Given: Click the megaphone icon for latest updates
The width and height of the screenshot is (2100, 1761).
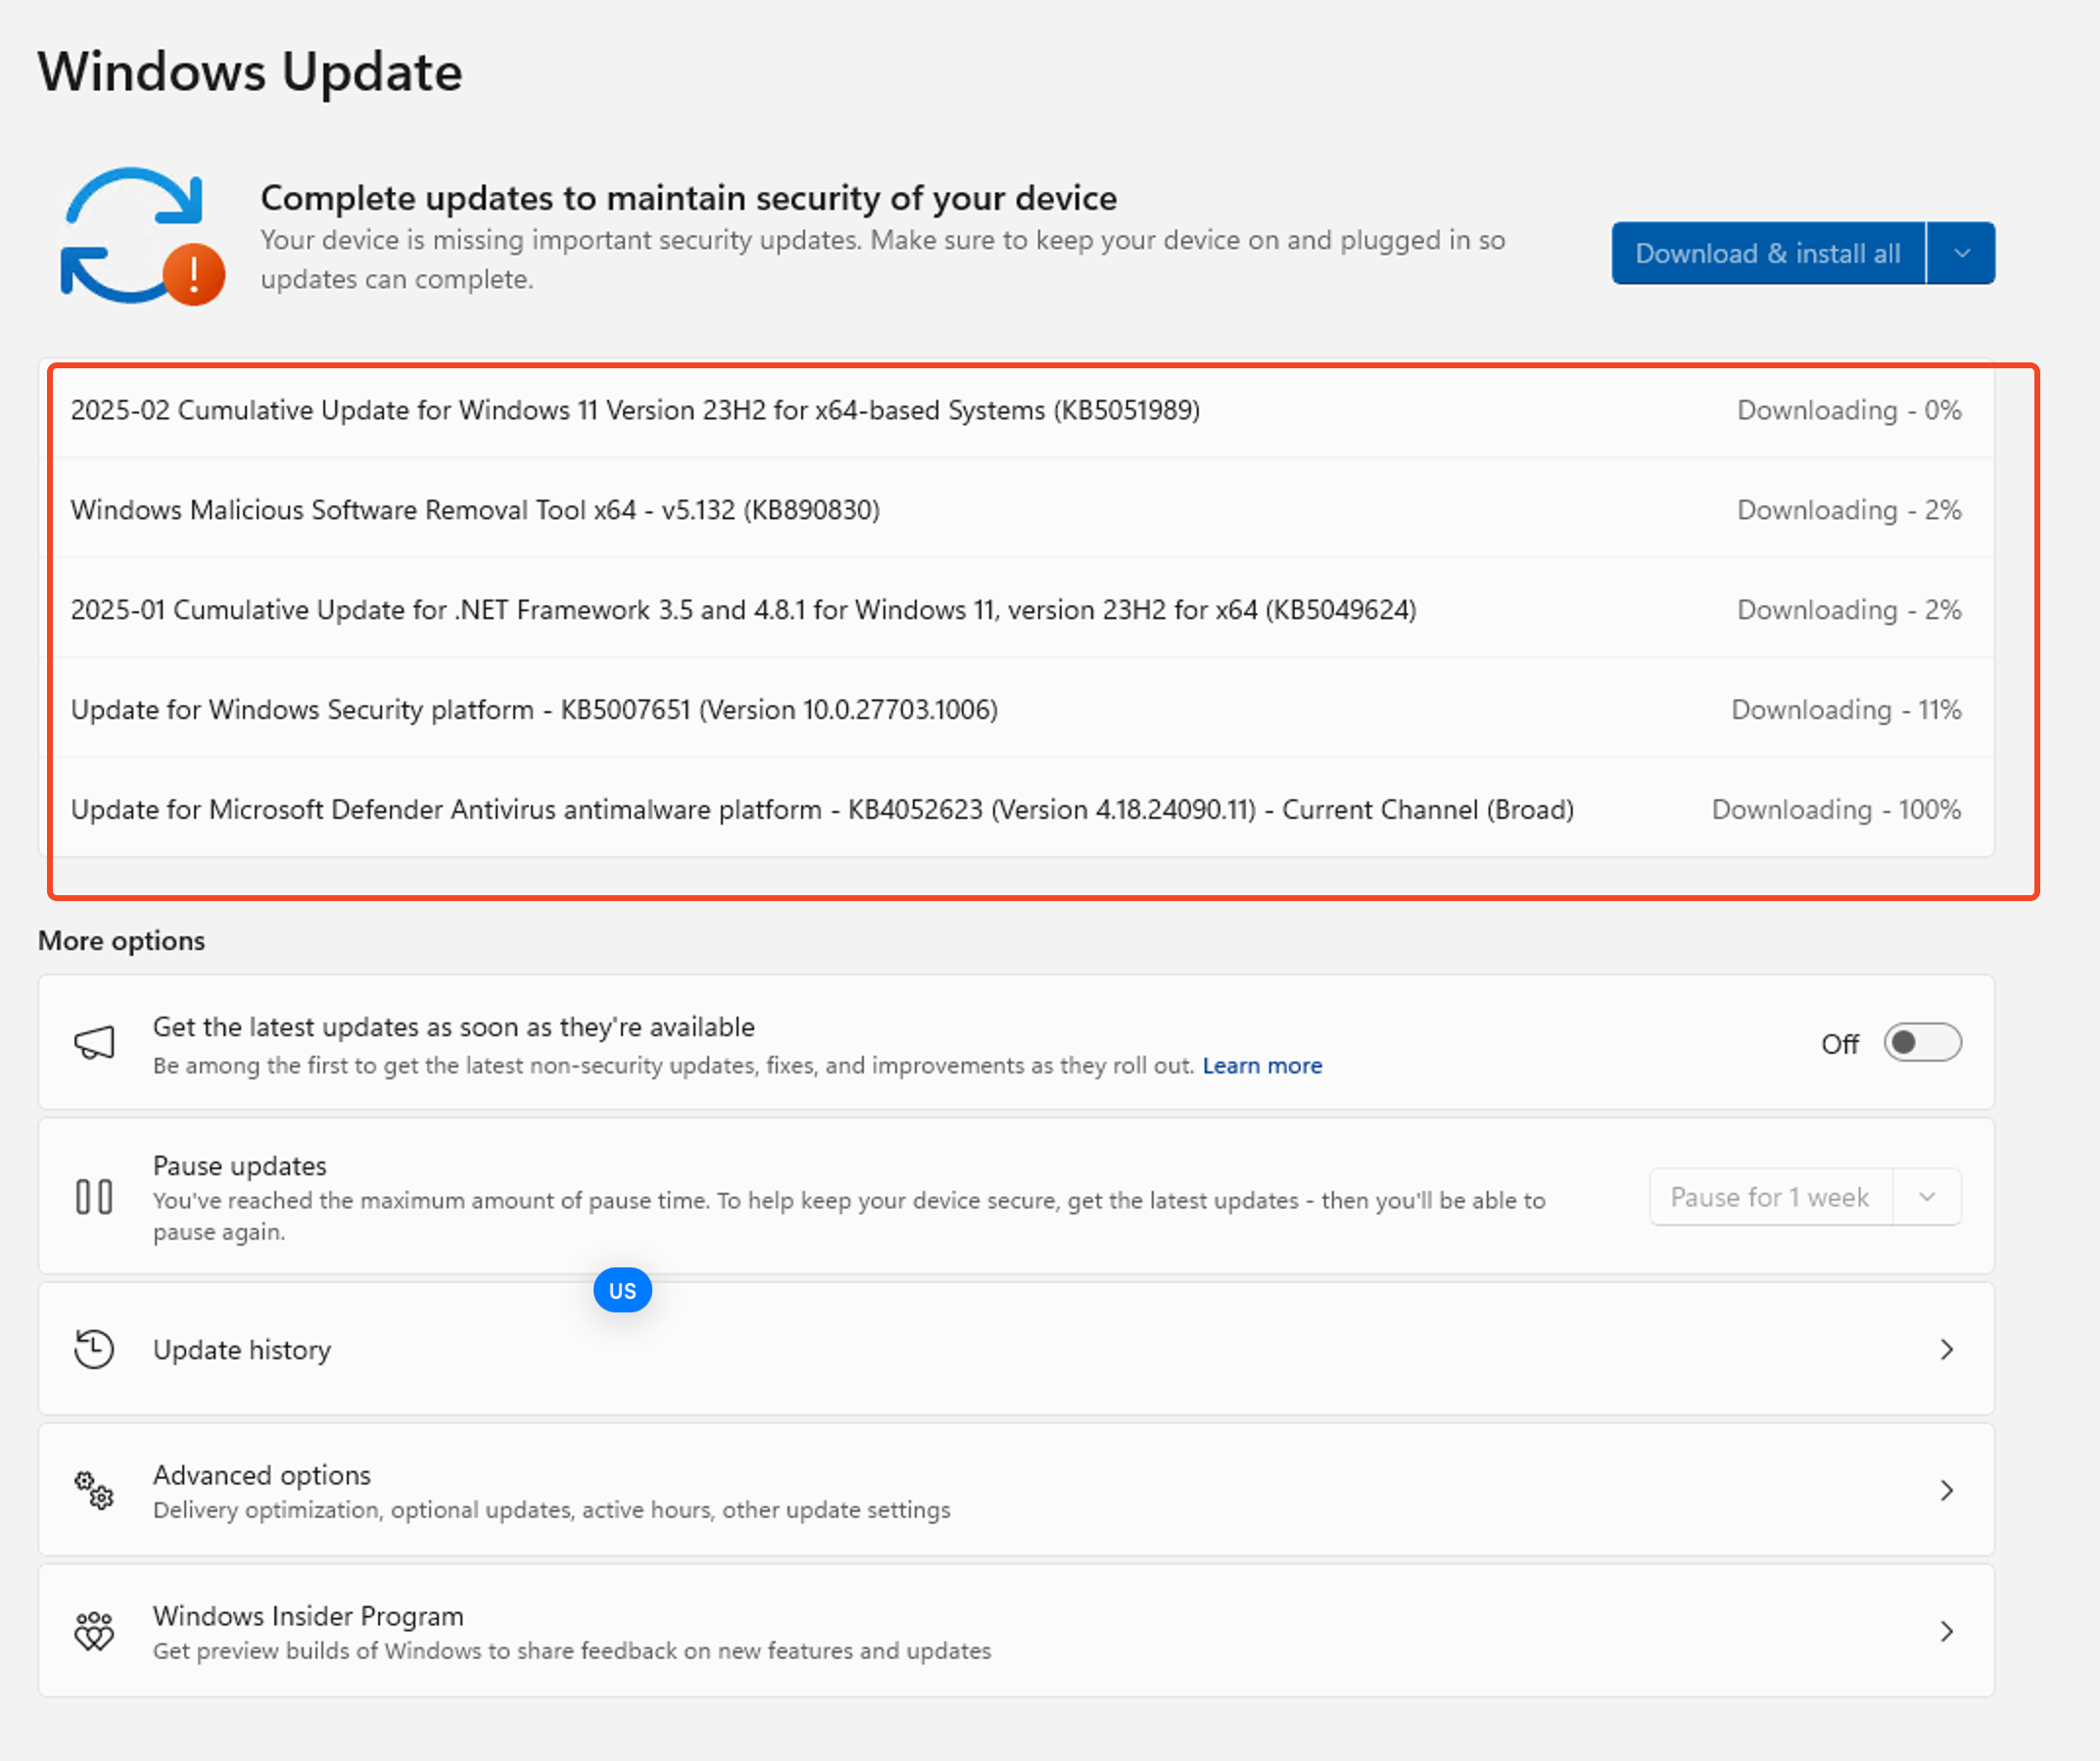Looking at the screenshot, I should [x=95, y=1043].
